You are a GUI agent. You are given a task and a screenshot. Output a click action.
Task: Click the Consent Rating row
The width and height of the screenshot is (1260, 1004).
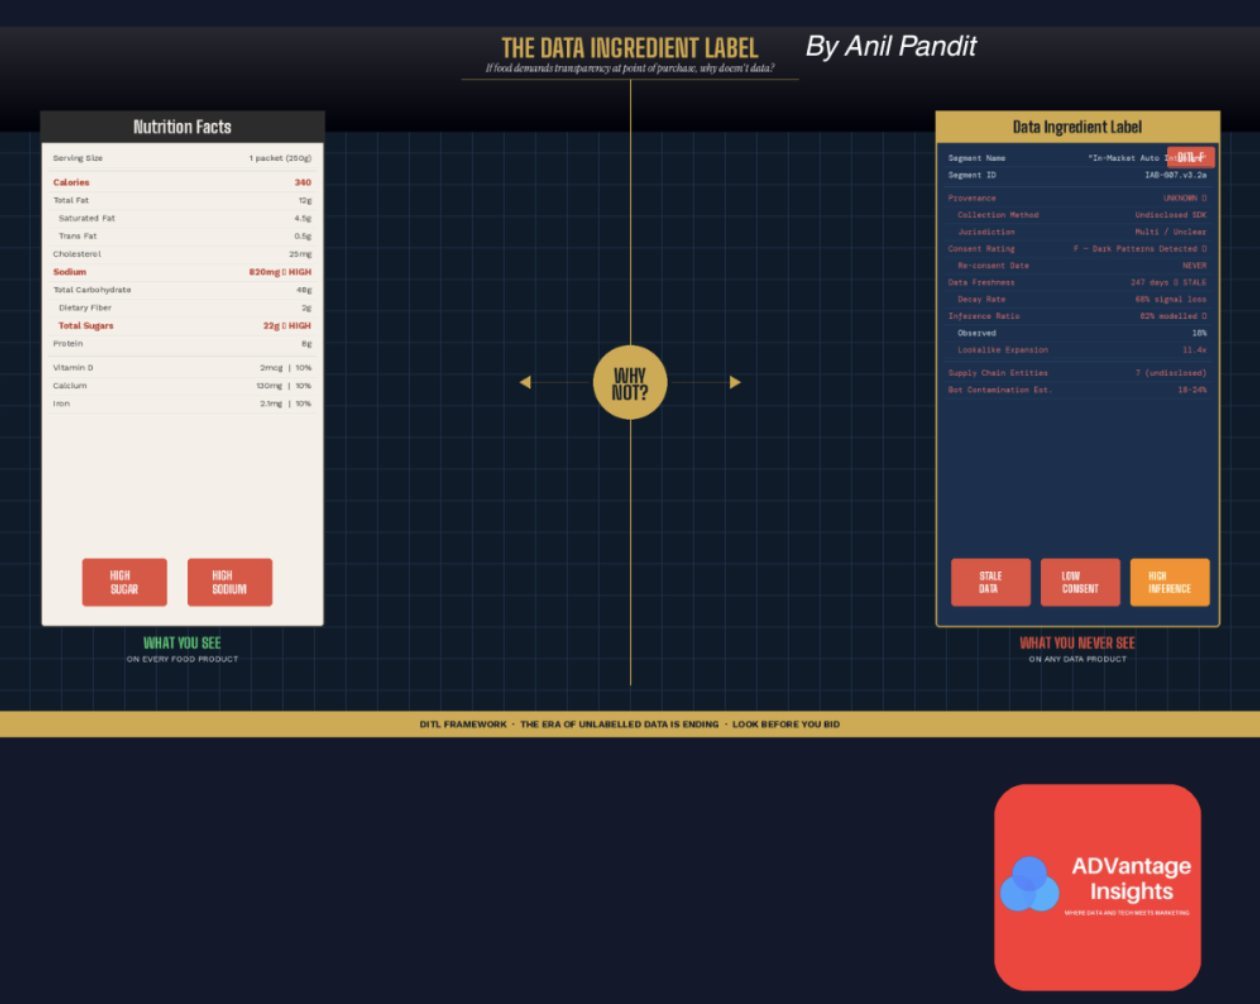[x=1077, y=248]
